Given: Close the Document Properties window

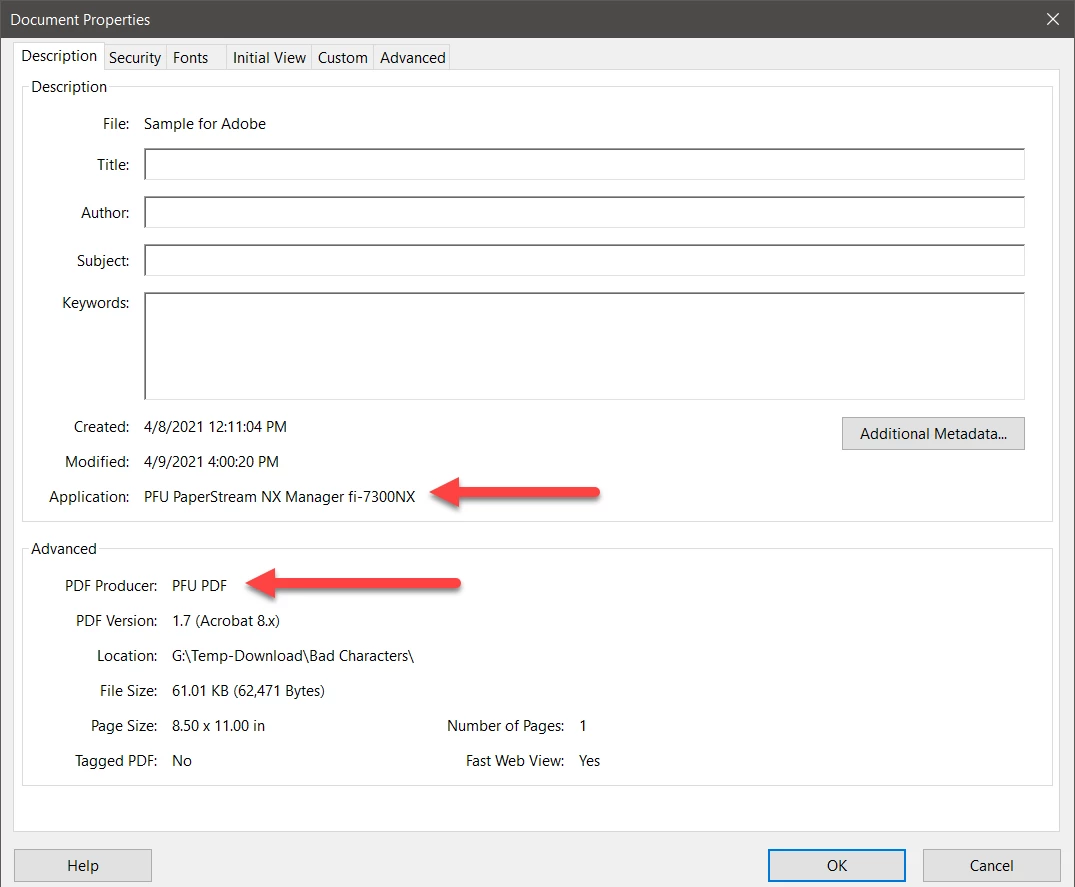Looking at the screenshot, I should coord(1053,19).
